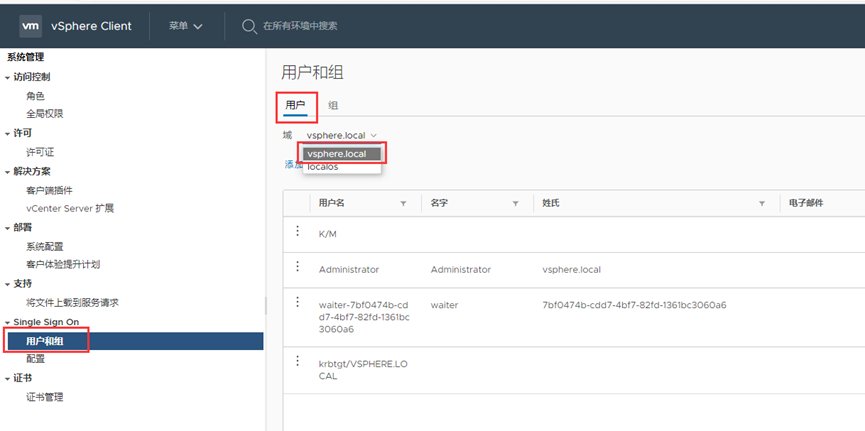Click the 添加 user link

tap(293, 164)
